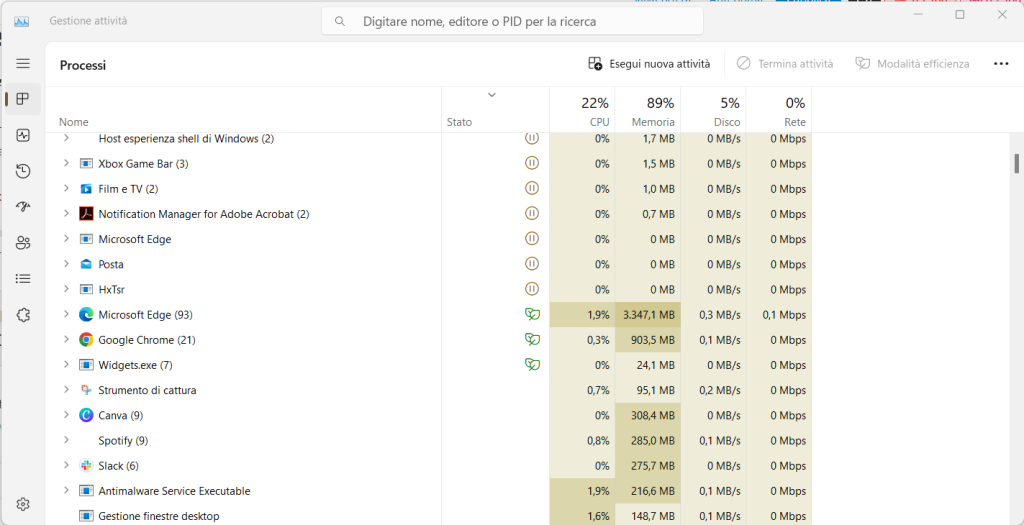This screenshot has height=525, width=1024.
Task: Open the Services puzzle sidebar icon
Action: pos(23,315)
